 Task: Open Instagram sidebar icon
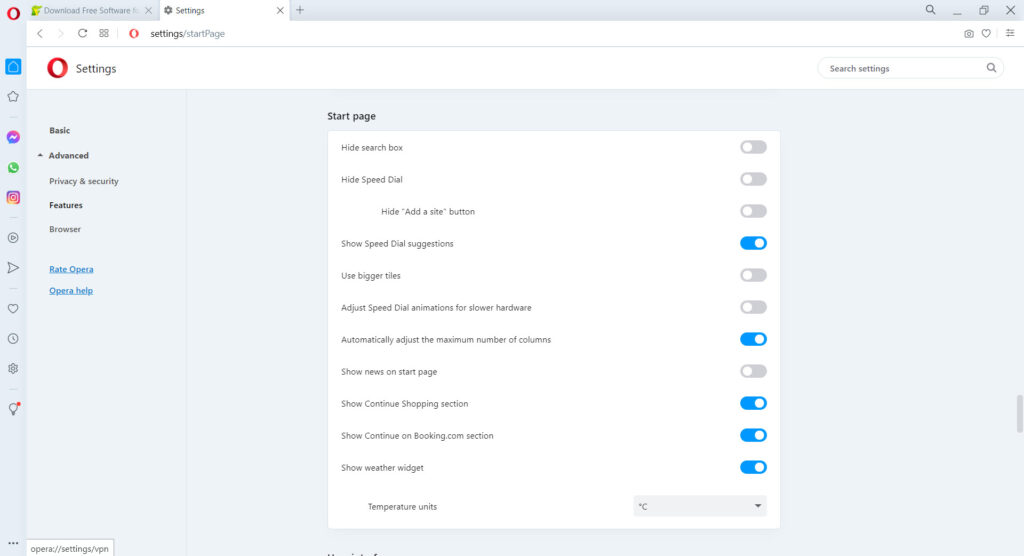point(13,197)
